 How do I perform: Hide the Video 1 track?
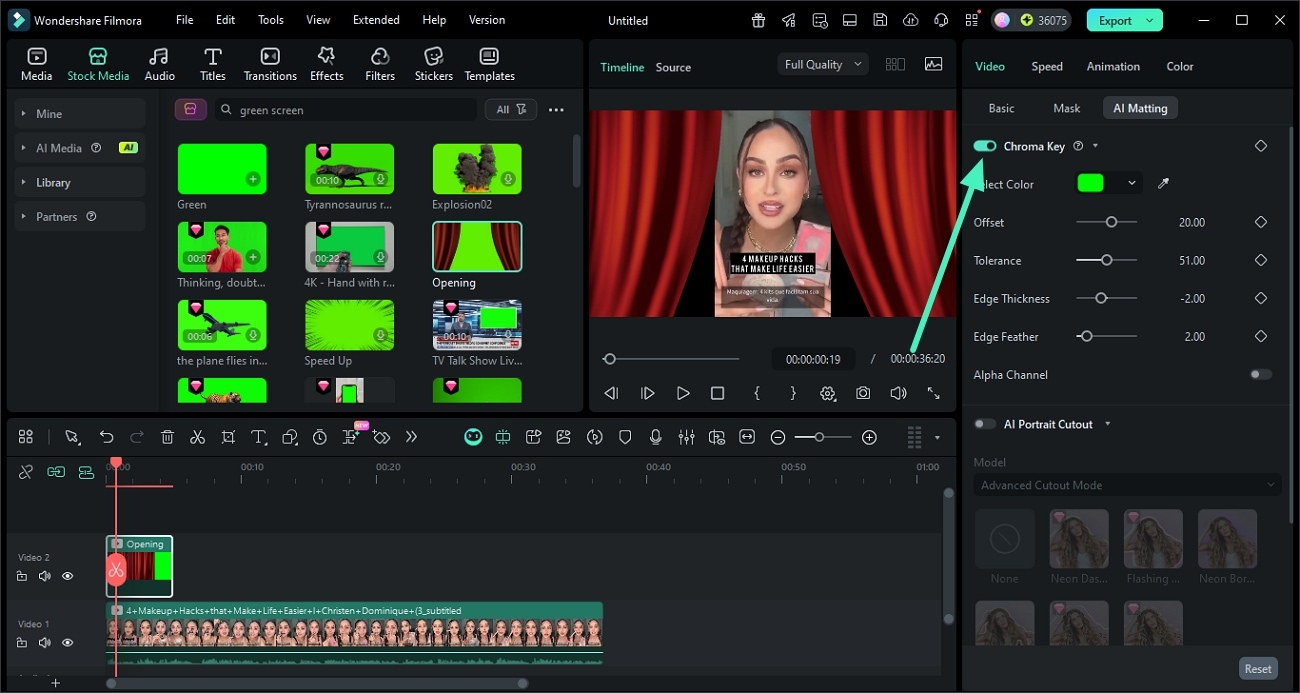(67, 642)
